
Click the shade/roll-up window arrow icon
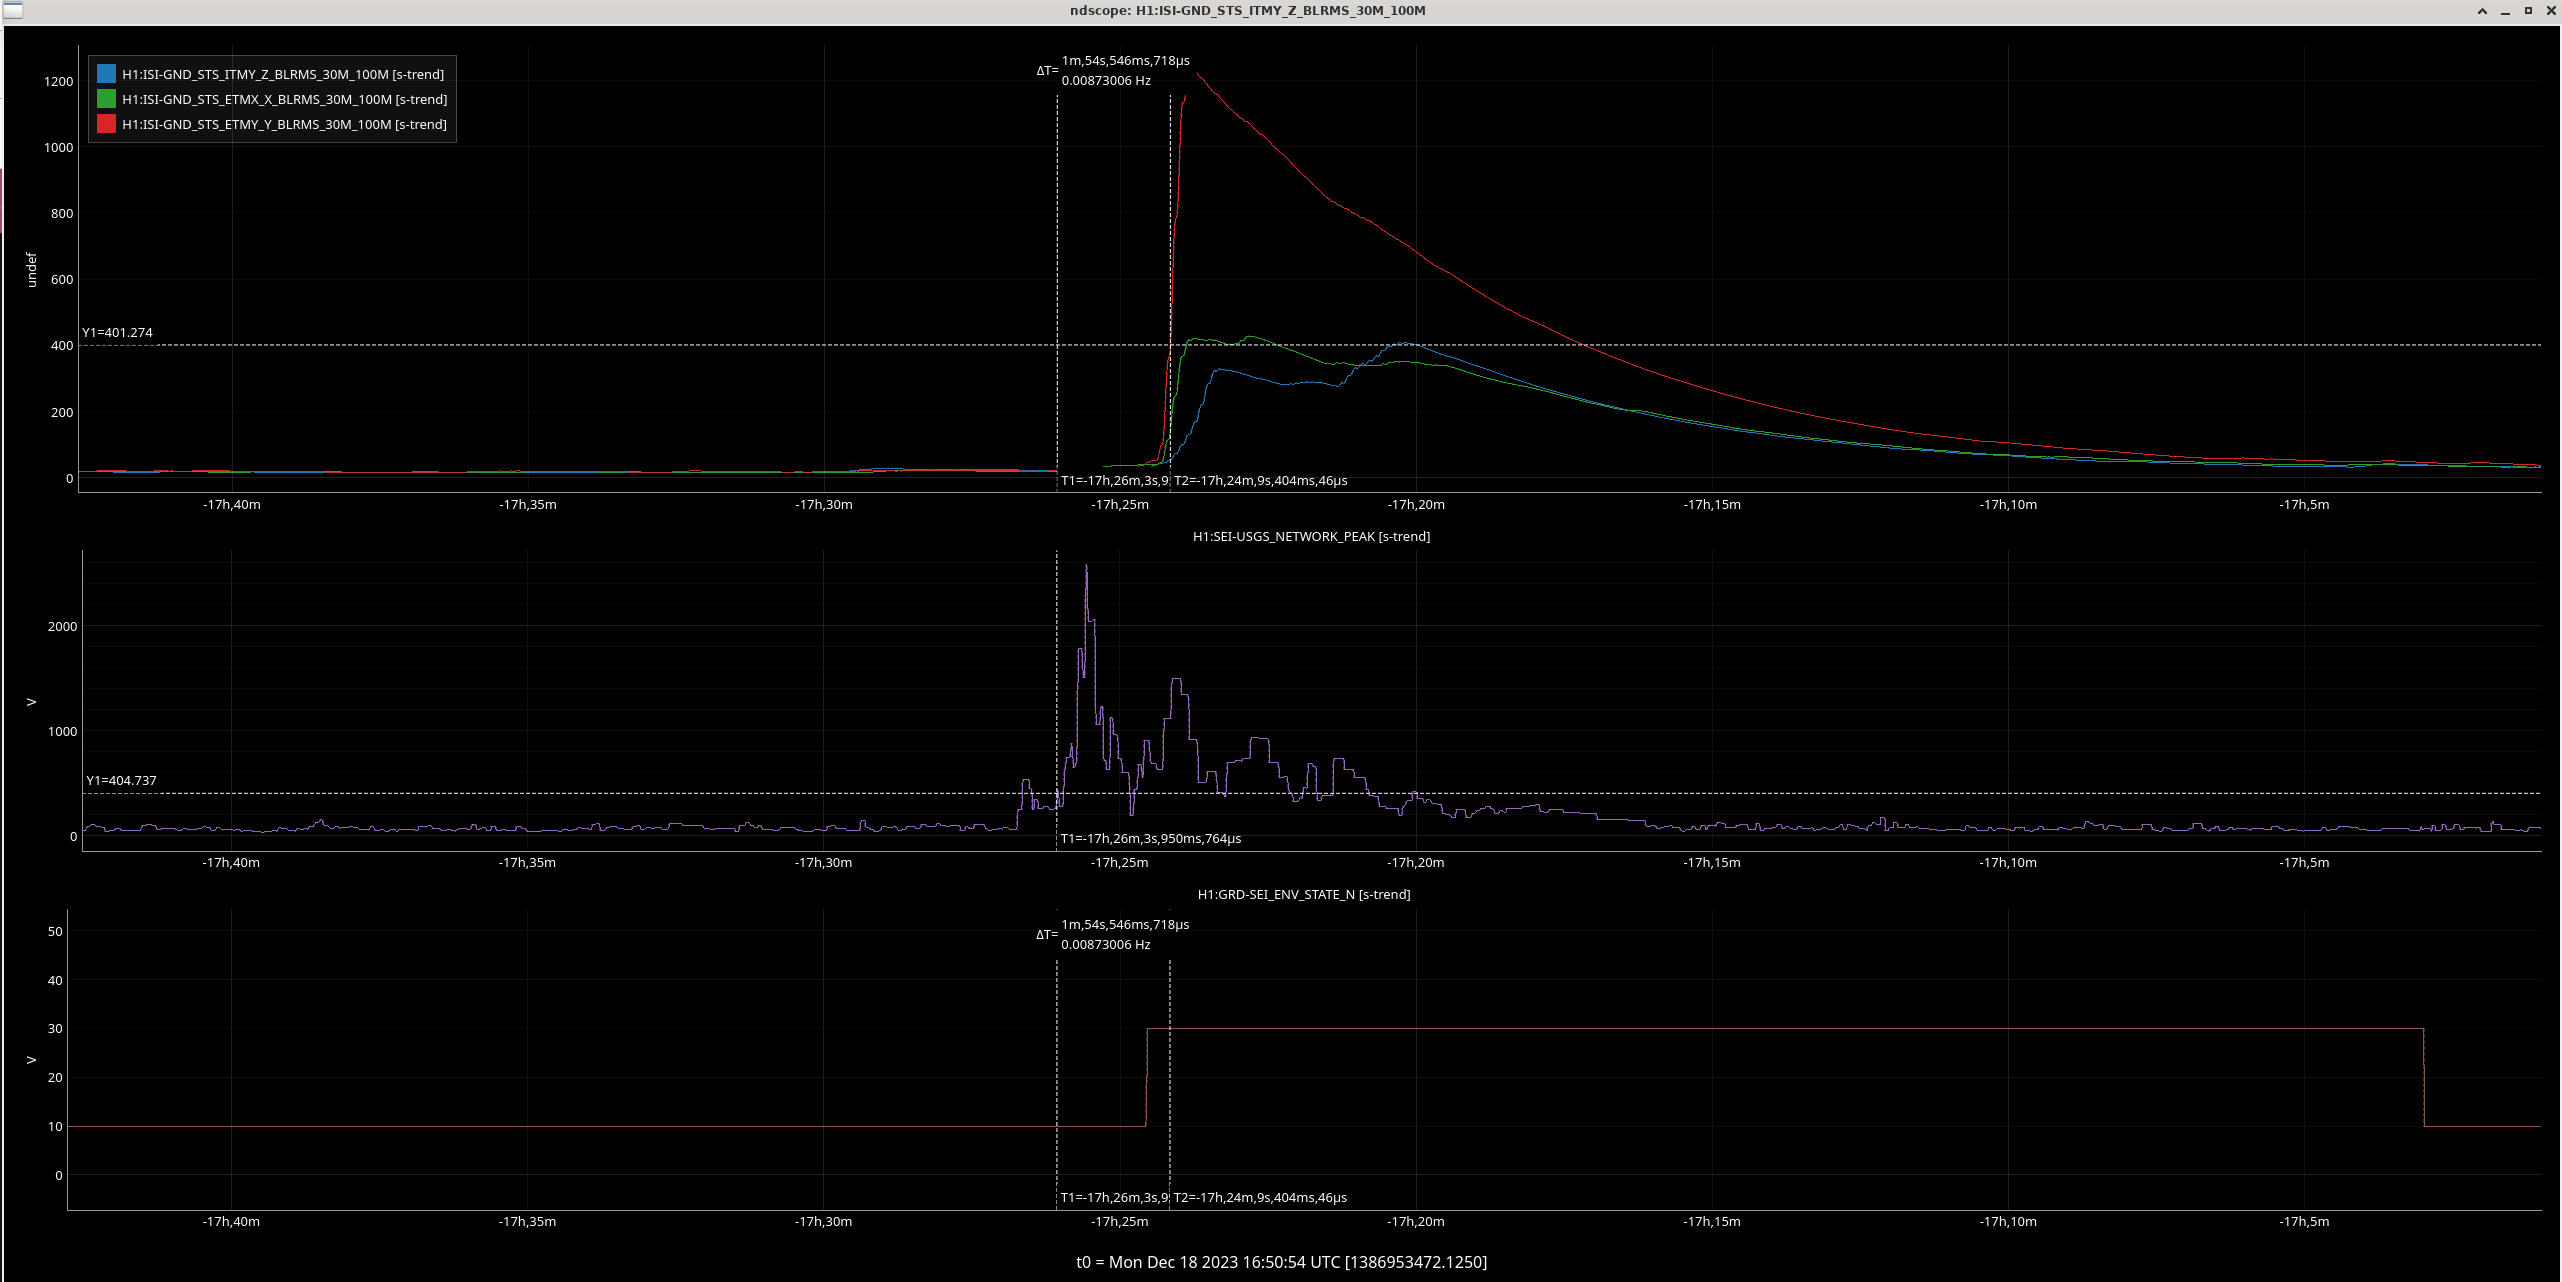(2482, 11)
